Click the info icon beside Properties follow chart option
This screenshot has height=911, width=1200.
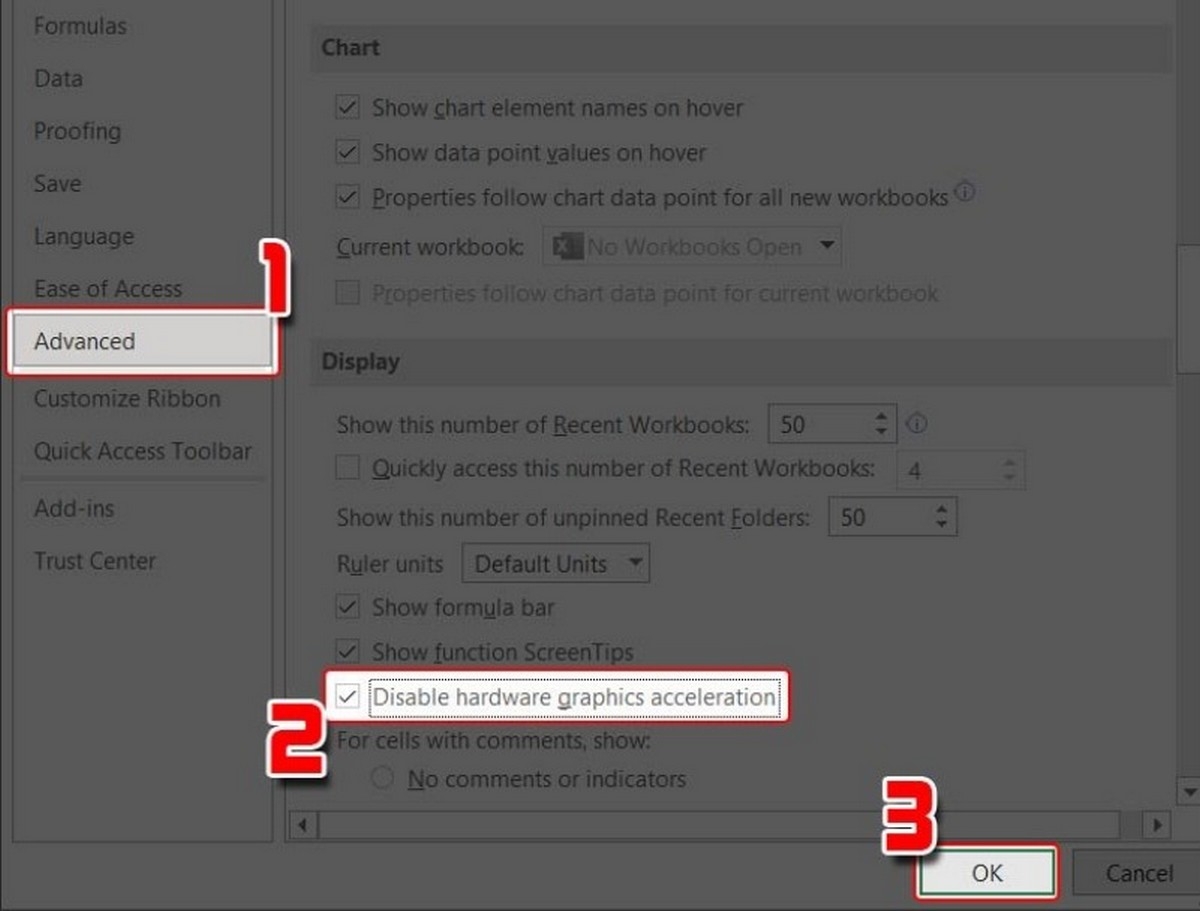coord(966,193)
